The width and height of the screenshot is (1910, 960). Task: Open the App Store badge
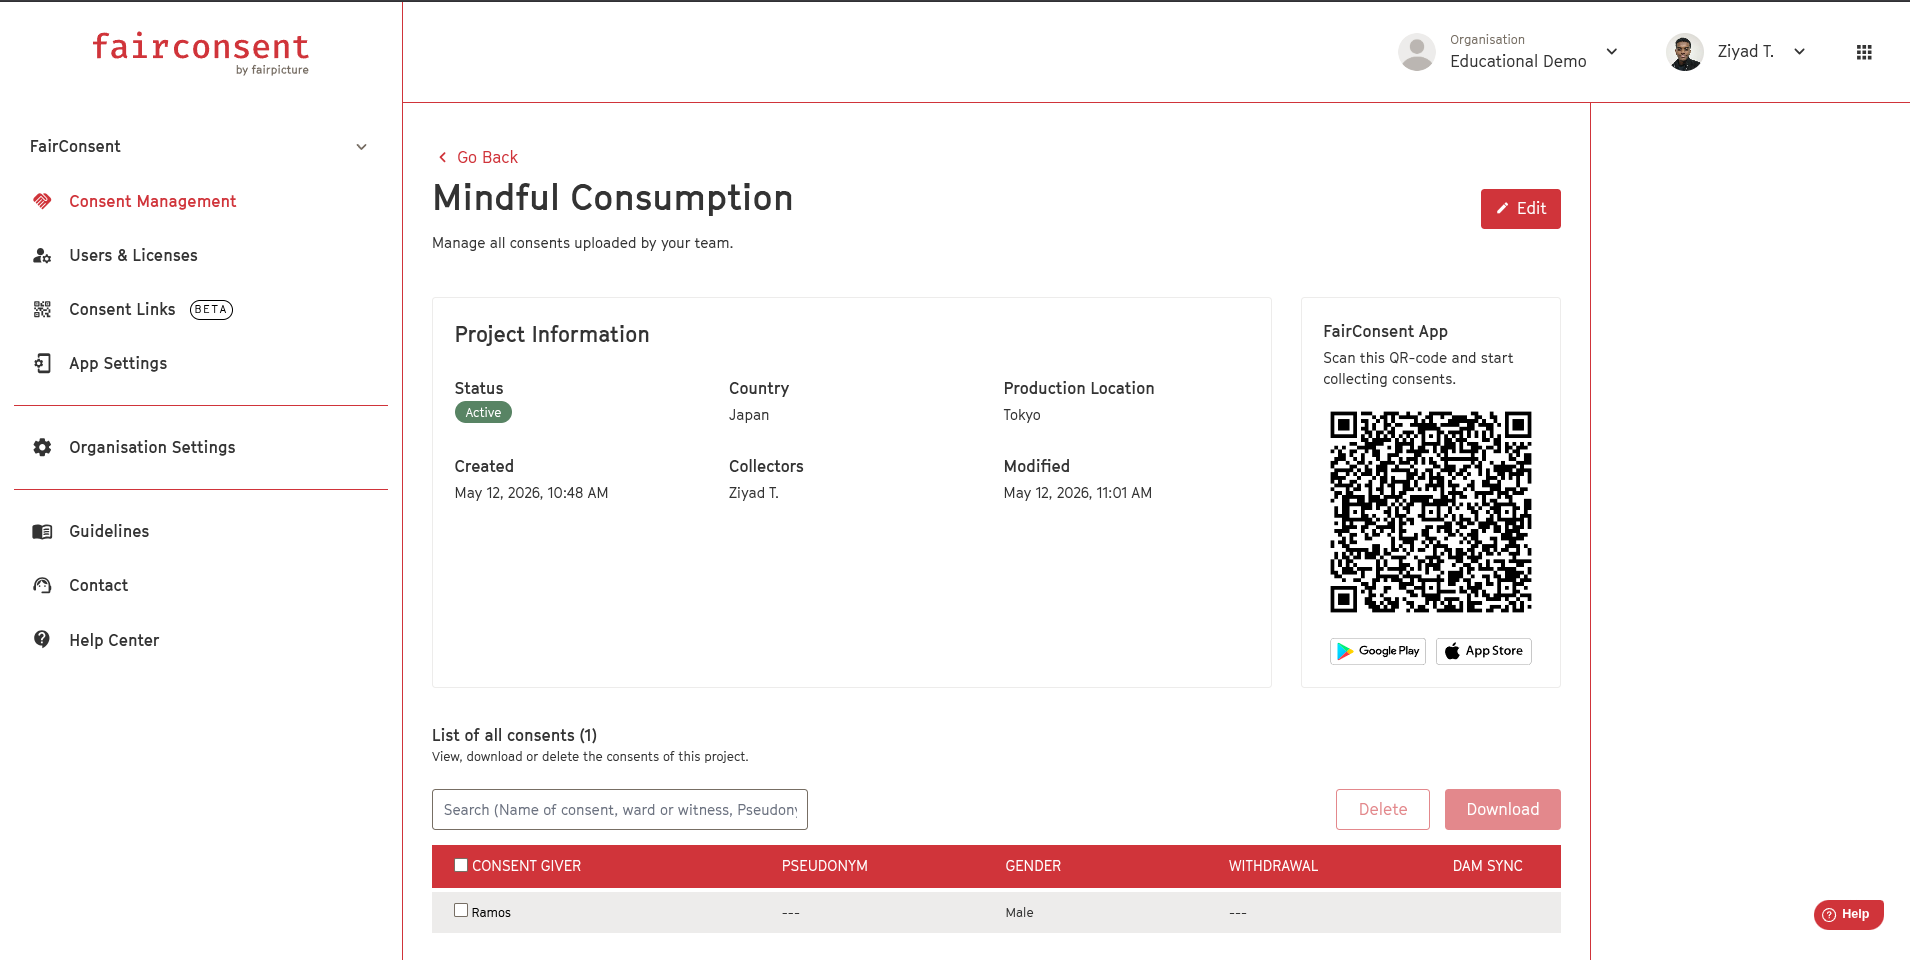(1484, 651)
